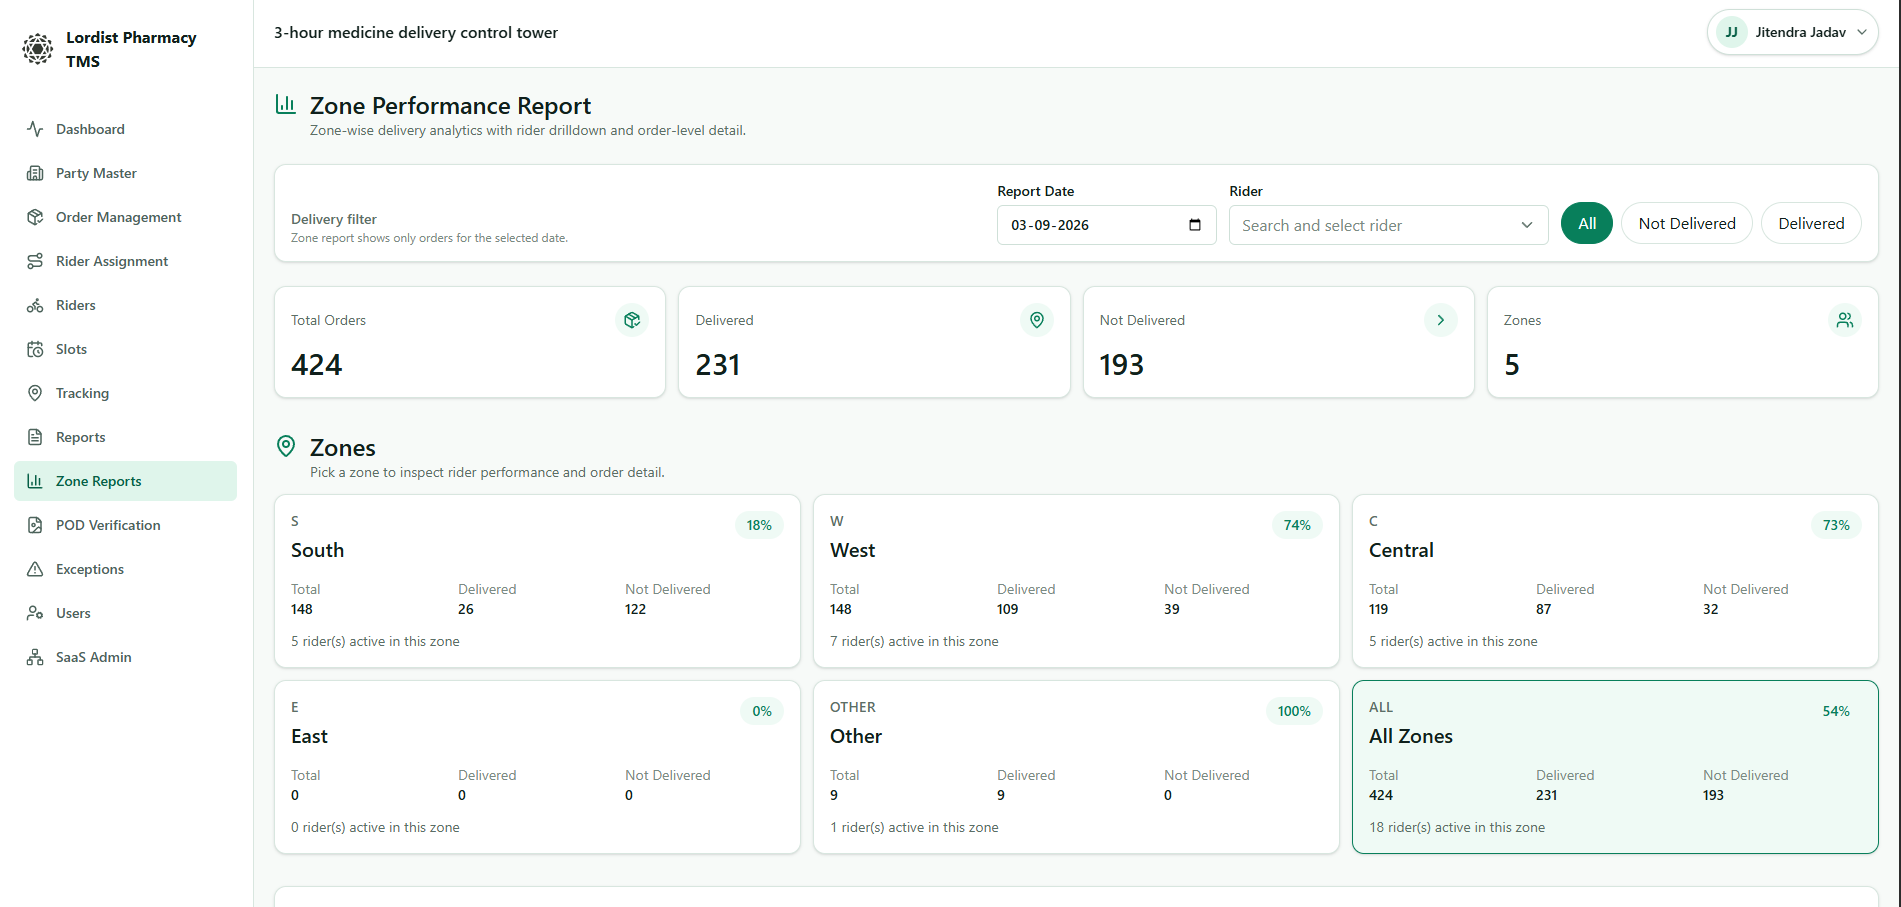Click the Report Date input field

point(1106,225)
